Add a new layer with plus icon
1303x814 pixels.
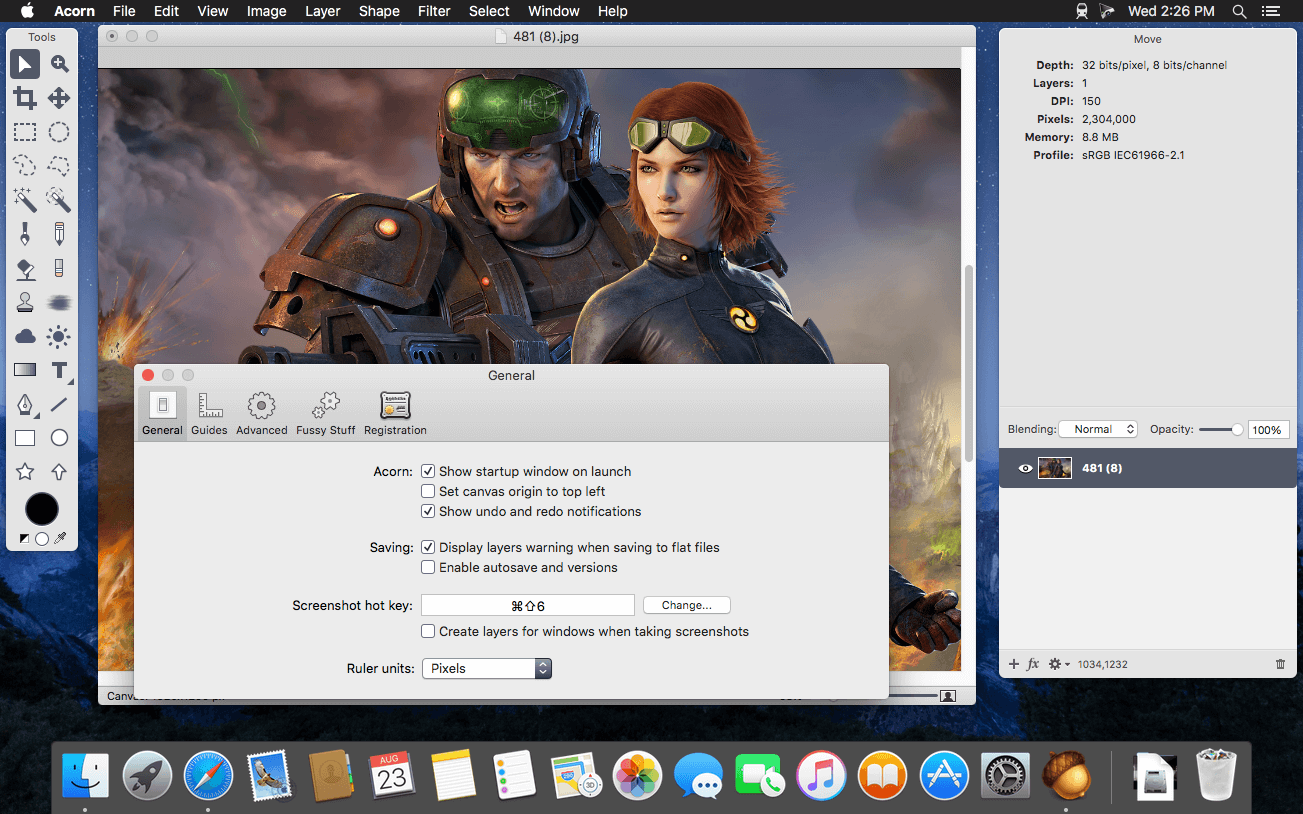click(x=1013, y=664)
